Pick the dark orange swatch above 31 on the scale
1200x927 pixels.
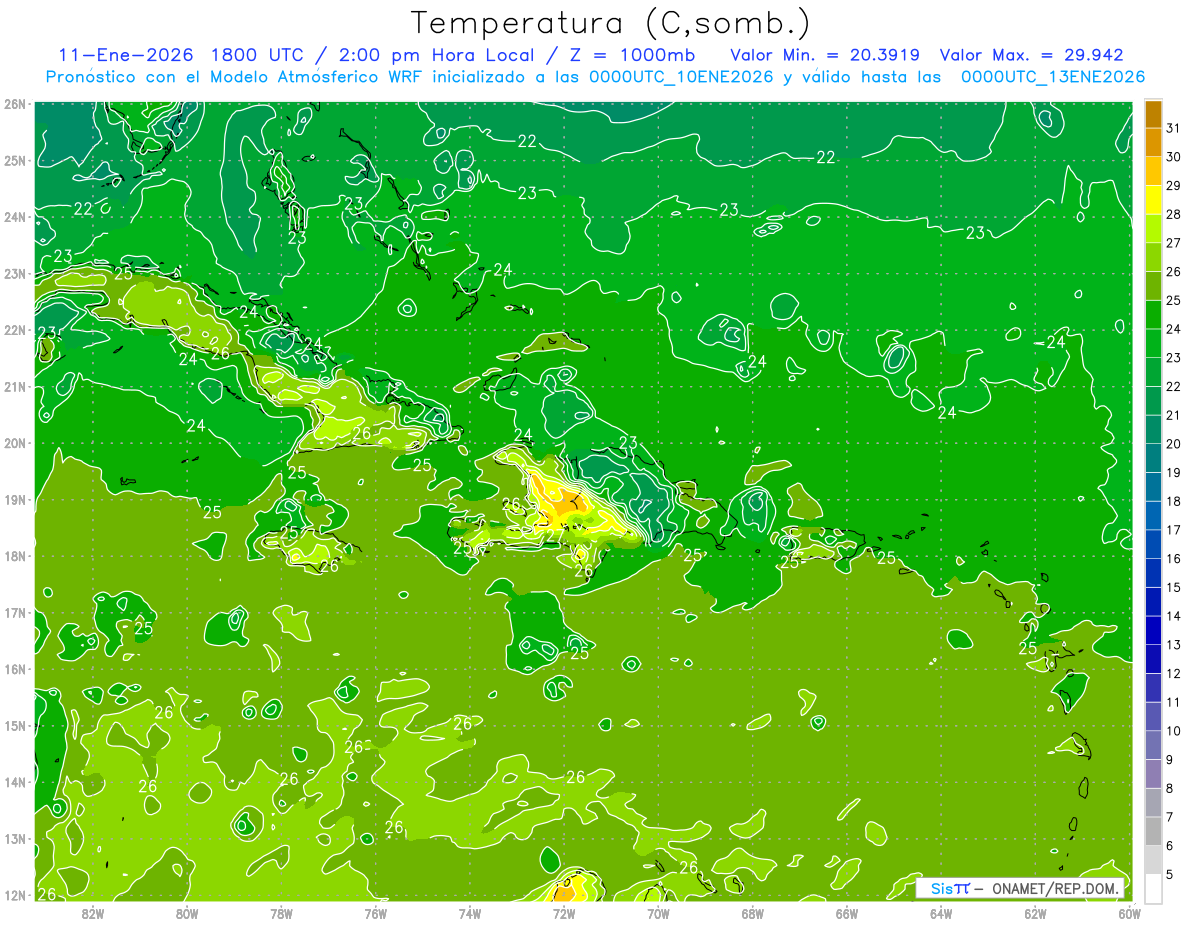1153,113
